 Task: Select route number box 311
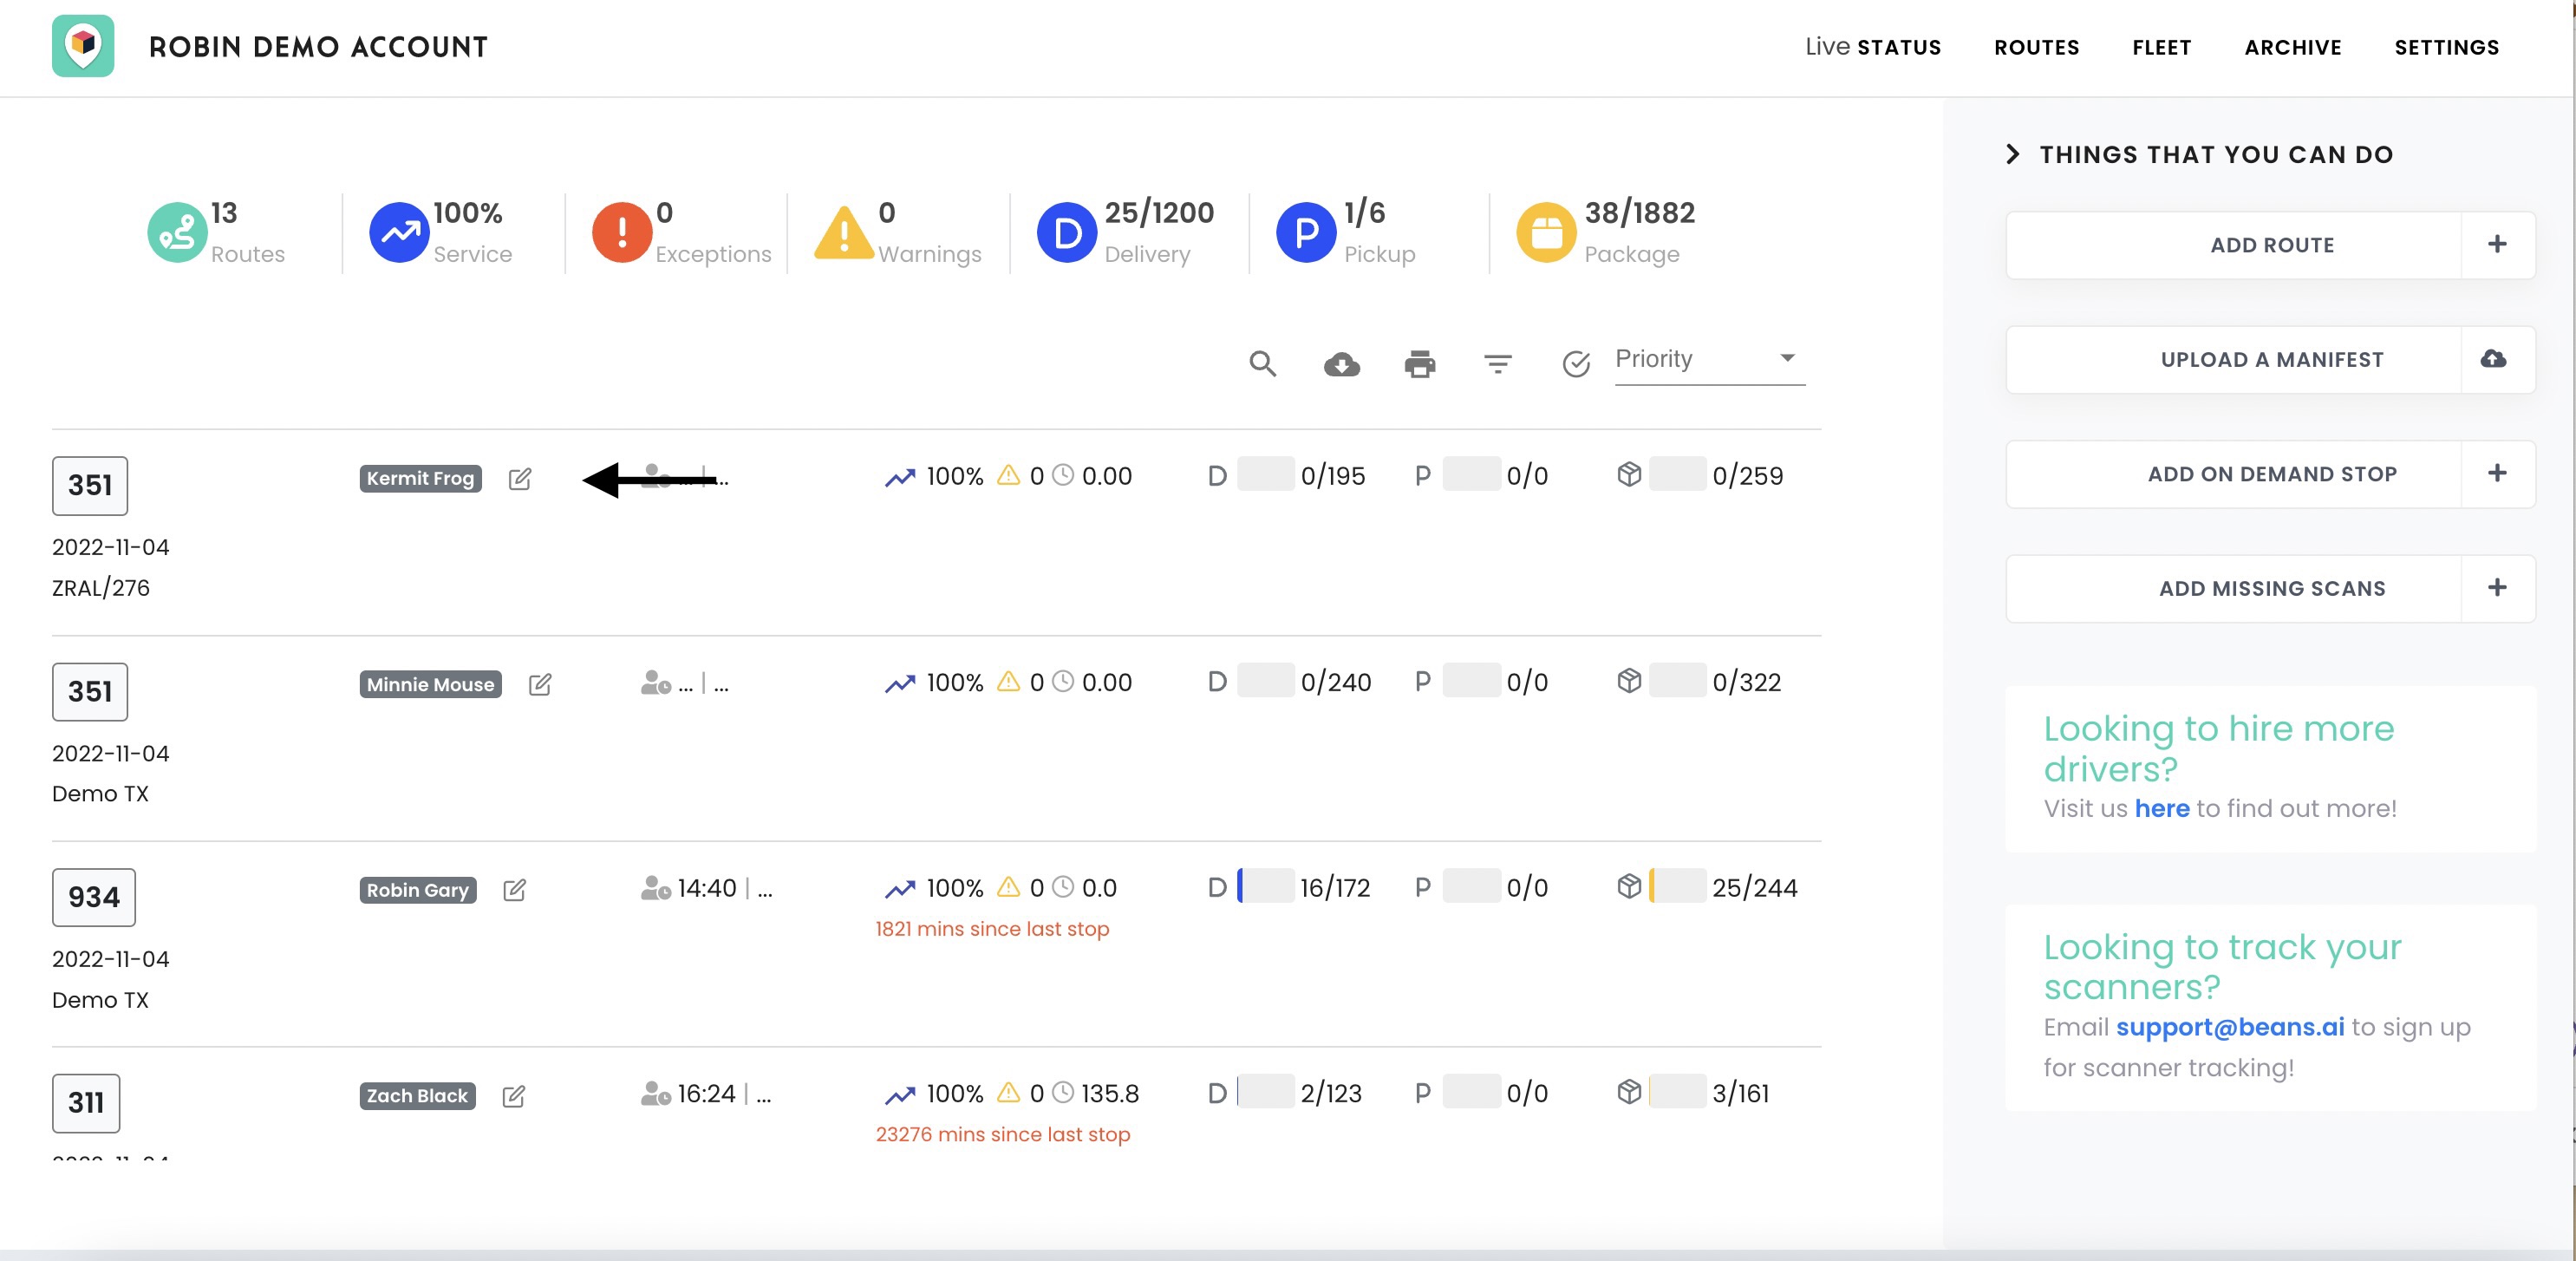86,1102
